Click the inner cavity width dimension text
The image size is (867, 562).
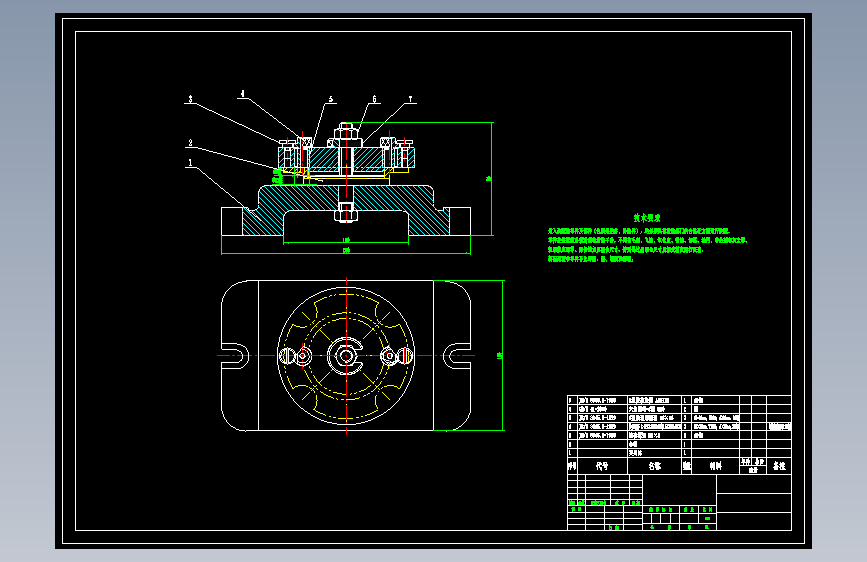pyautogui.click(x=346, y=240)
